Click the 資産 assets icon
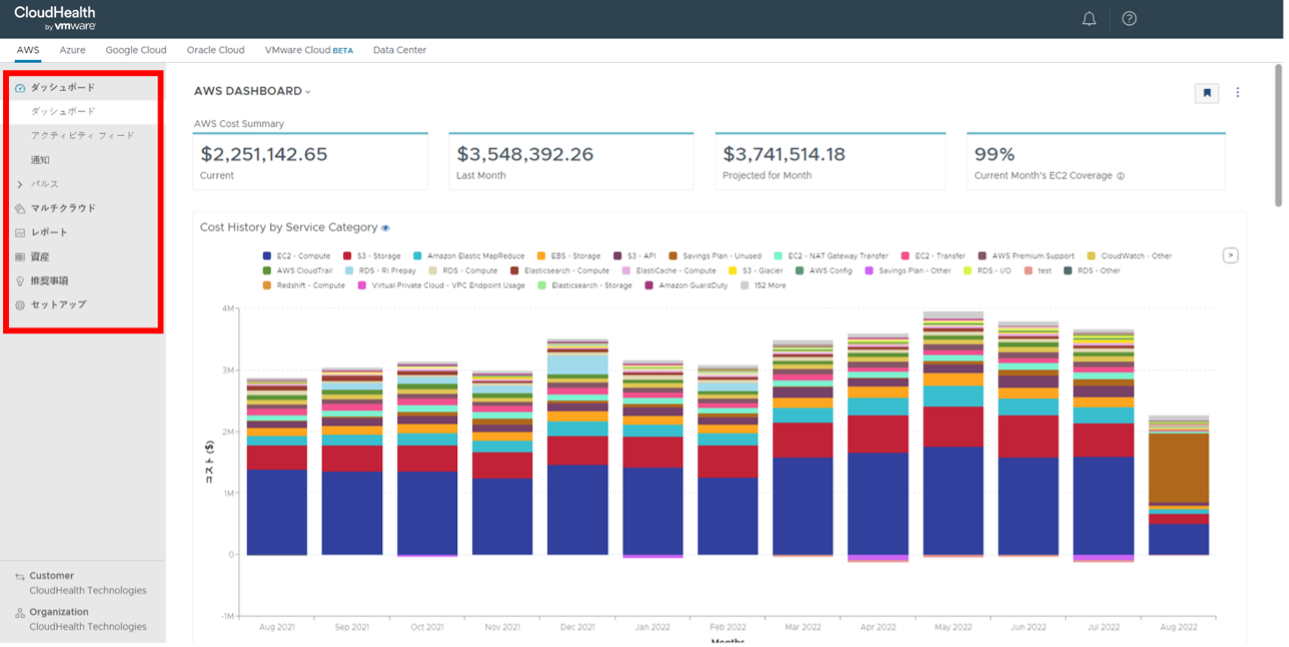The image size is (1289, 647). pos(20,257)
